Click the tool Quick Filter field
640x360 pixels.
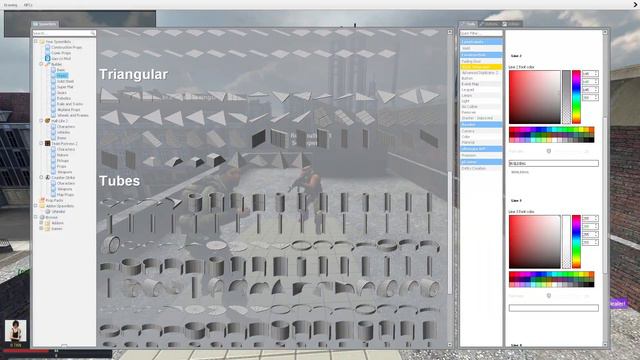pos(481,33)
